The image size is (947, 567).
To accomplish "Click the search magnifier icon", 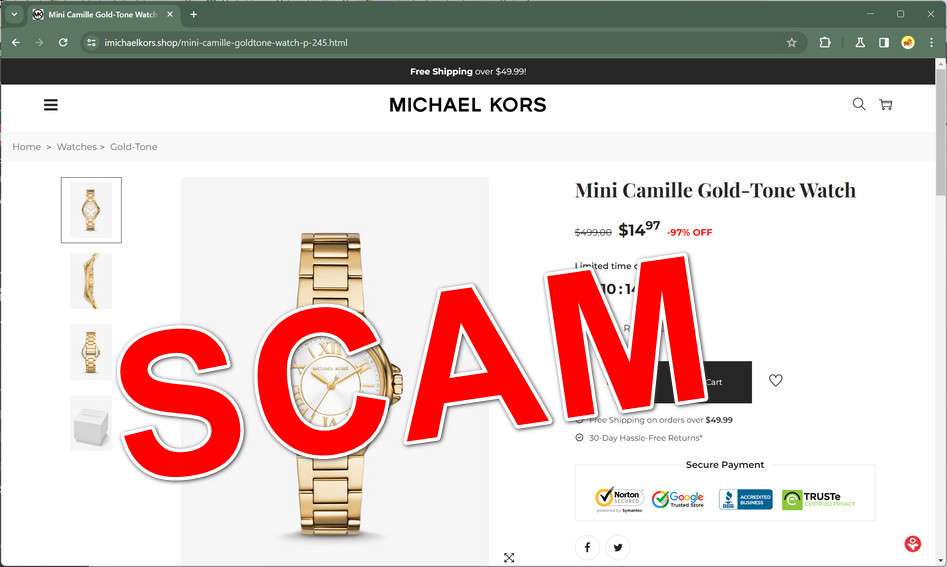I will coord(858,104).
